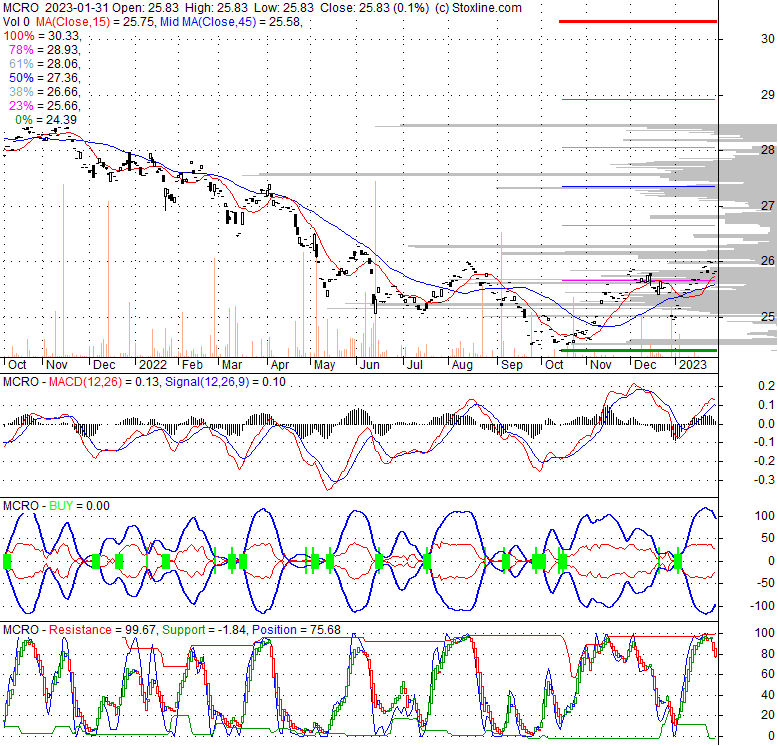Select the 2023-01-31 date in header
The image size is (778, 746).
point(77,8)
